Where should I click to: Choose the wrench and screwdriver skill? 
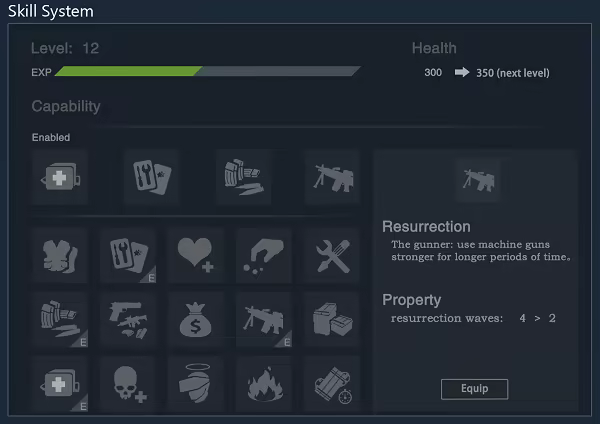point(332,256)
